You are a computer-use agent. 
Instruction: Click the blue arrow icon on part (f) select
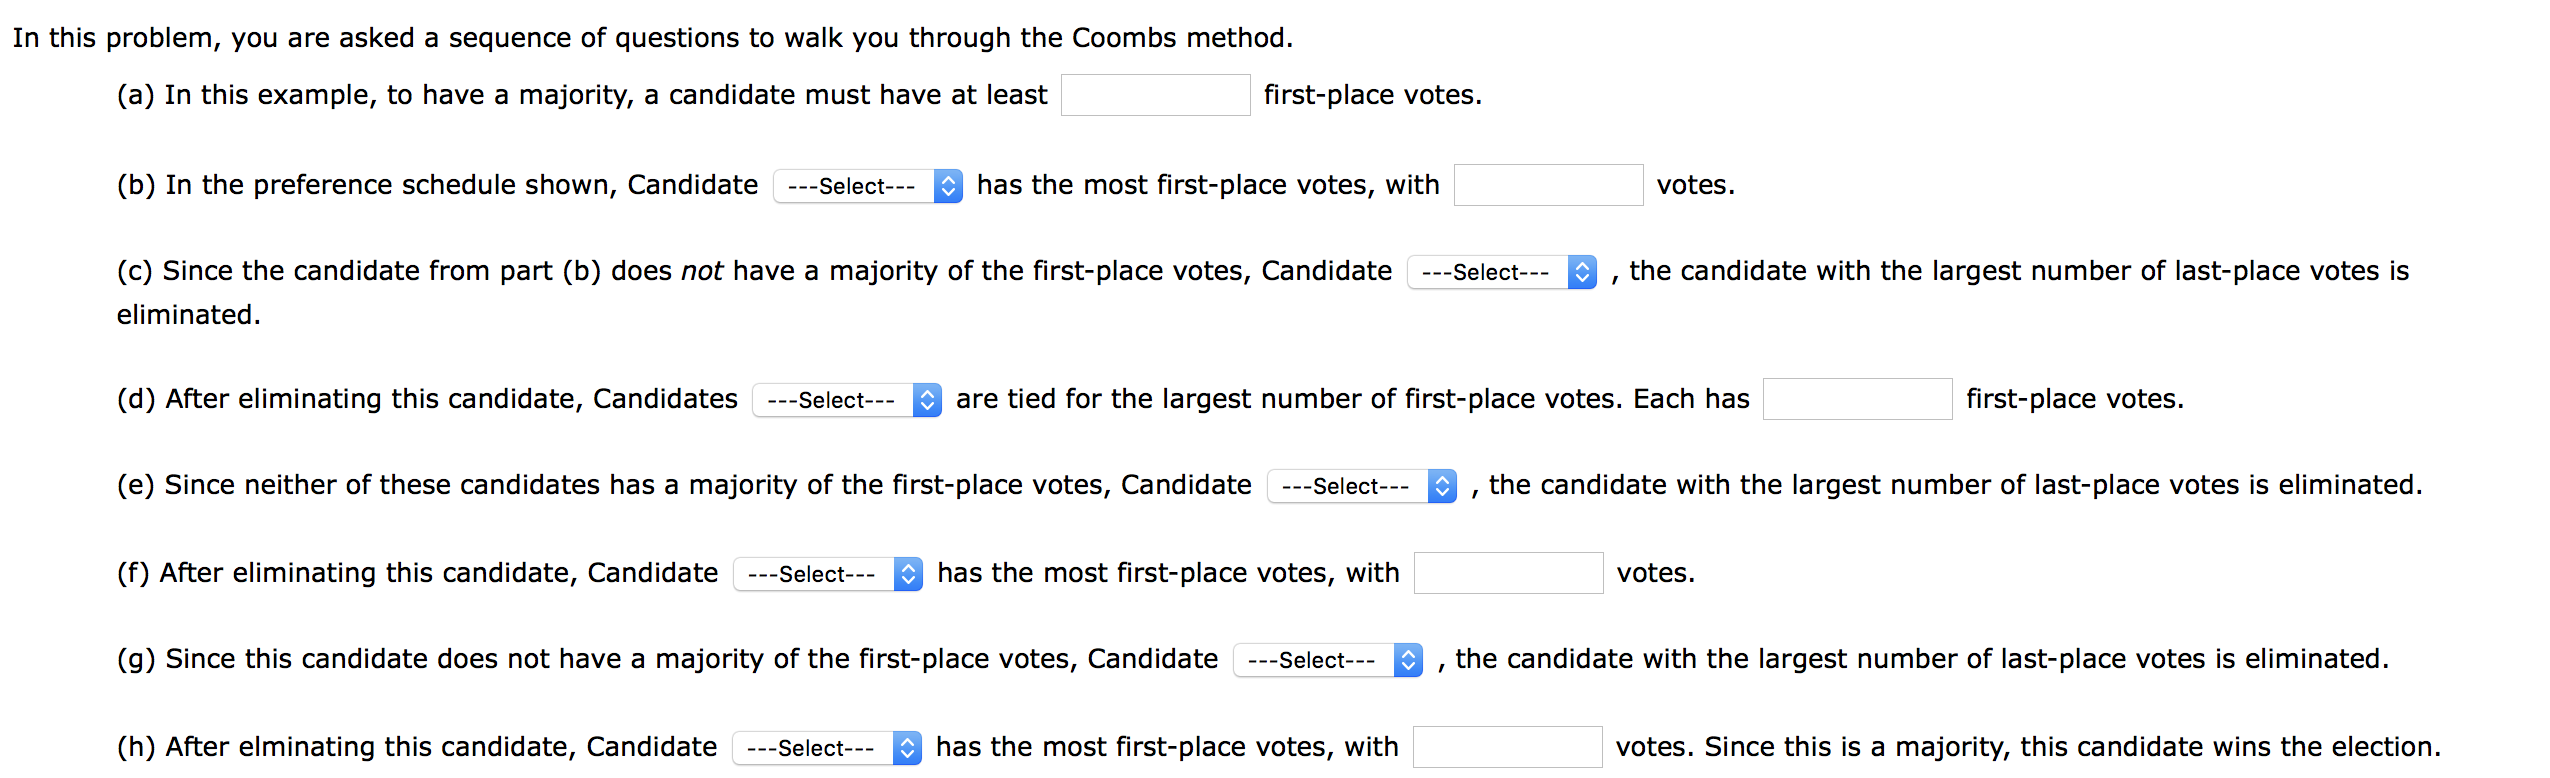908,574
